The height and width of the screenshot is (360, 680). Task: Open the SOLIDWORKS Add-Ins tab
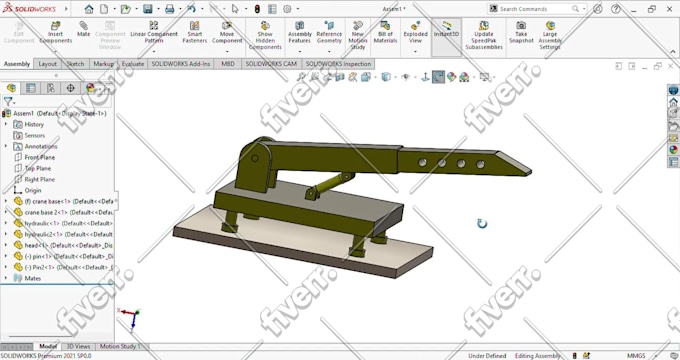click(x=181, y=64)
